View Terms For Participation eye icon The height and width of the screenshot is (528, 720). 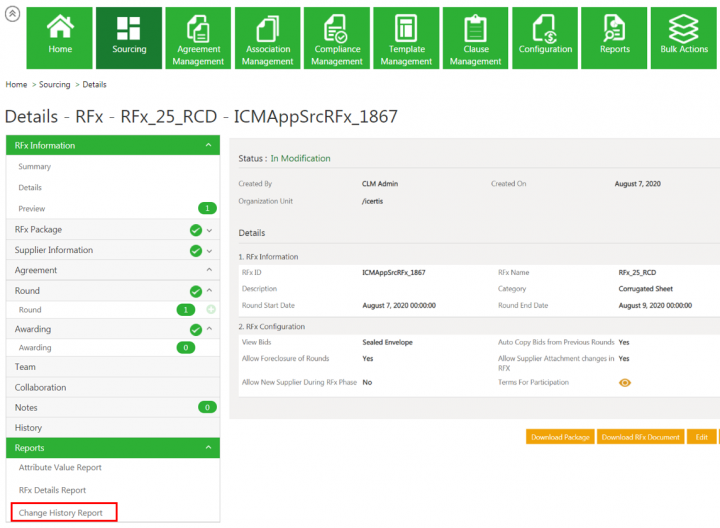(x=625, y=382)
